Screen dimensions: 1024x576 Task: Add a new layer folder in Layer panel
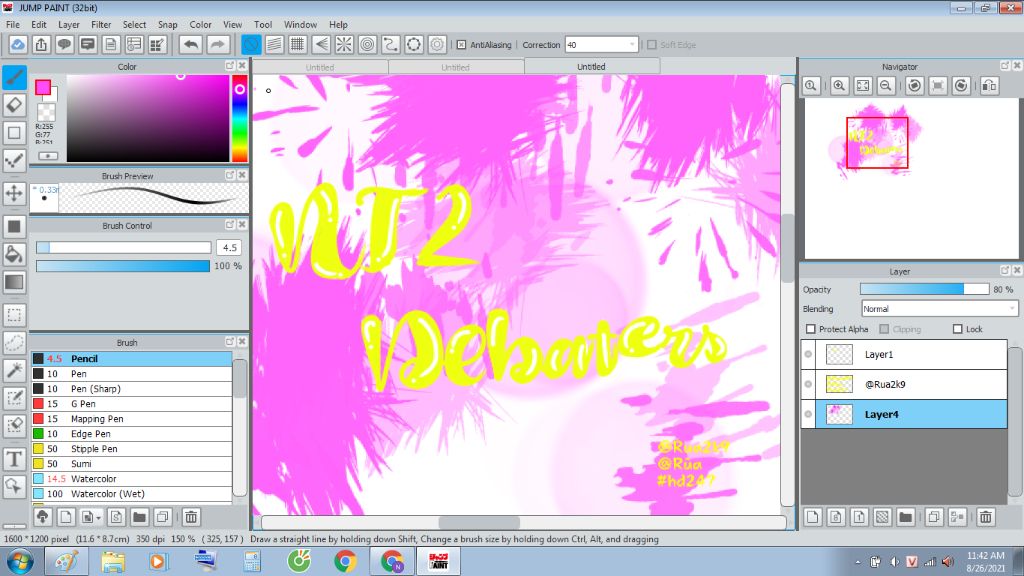(905, 517)
